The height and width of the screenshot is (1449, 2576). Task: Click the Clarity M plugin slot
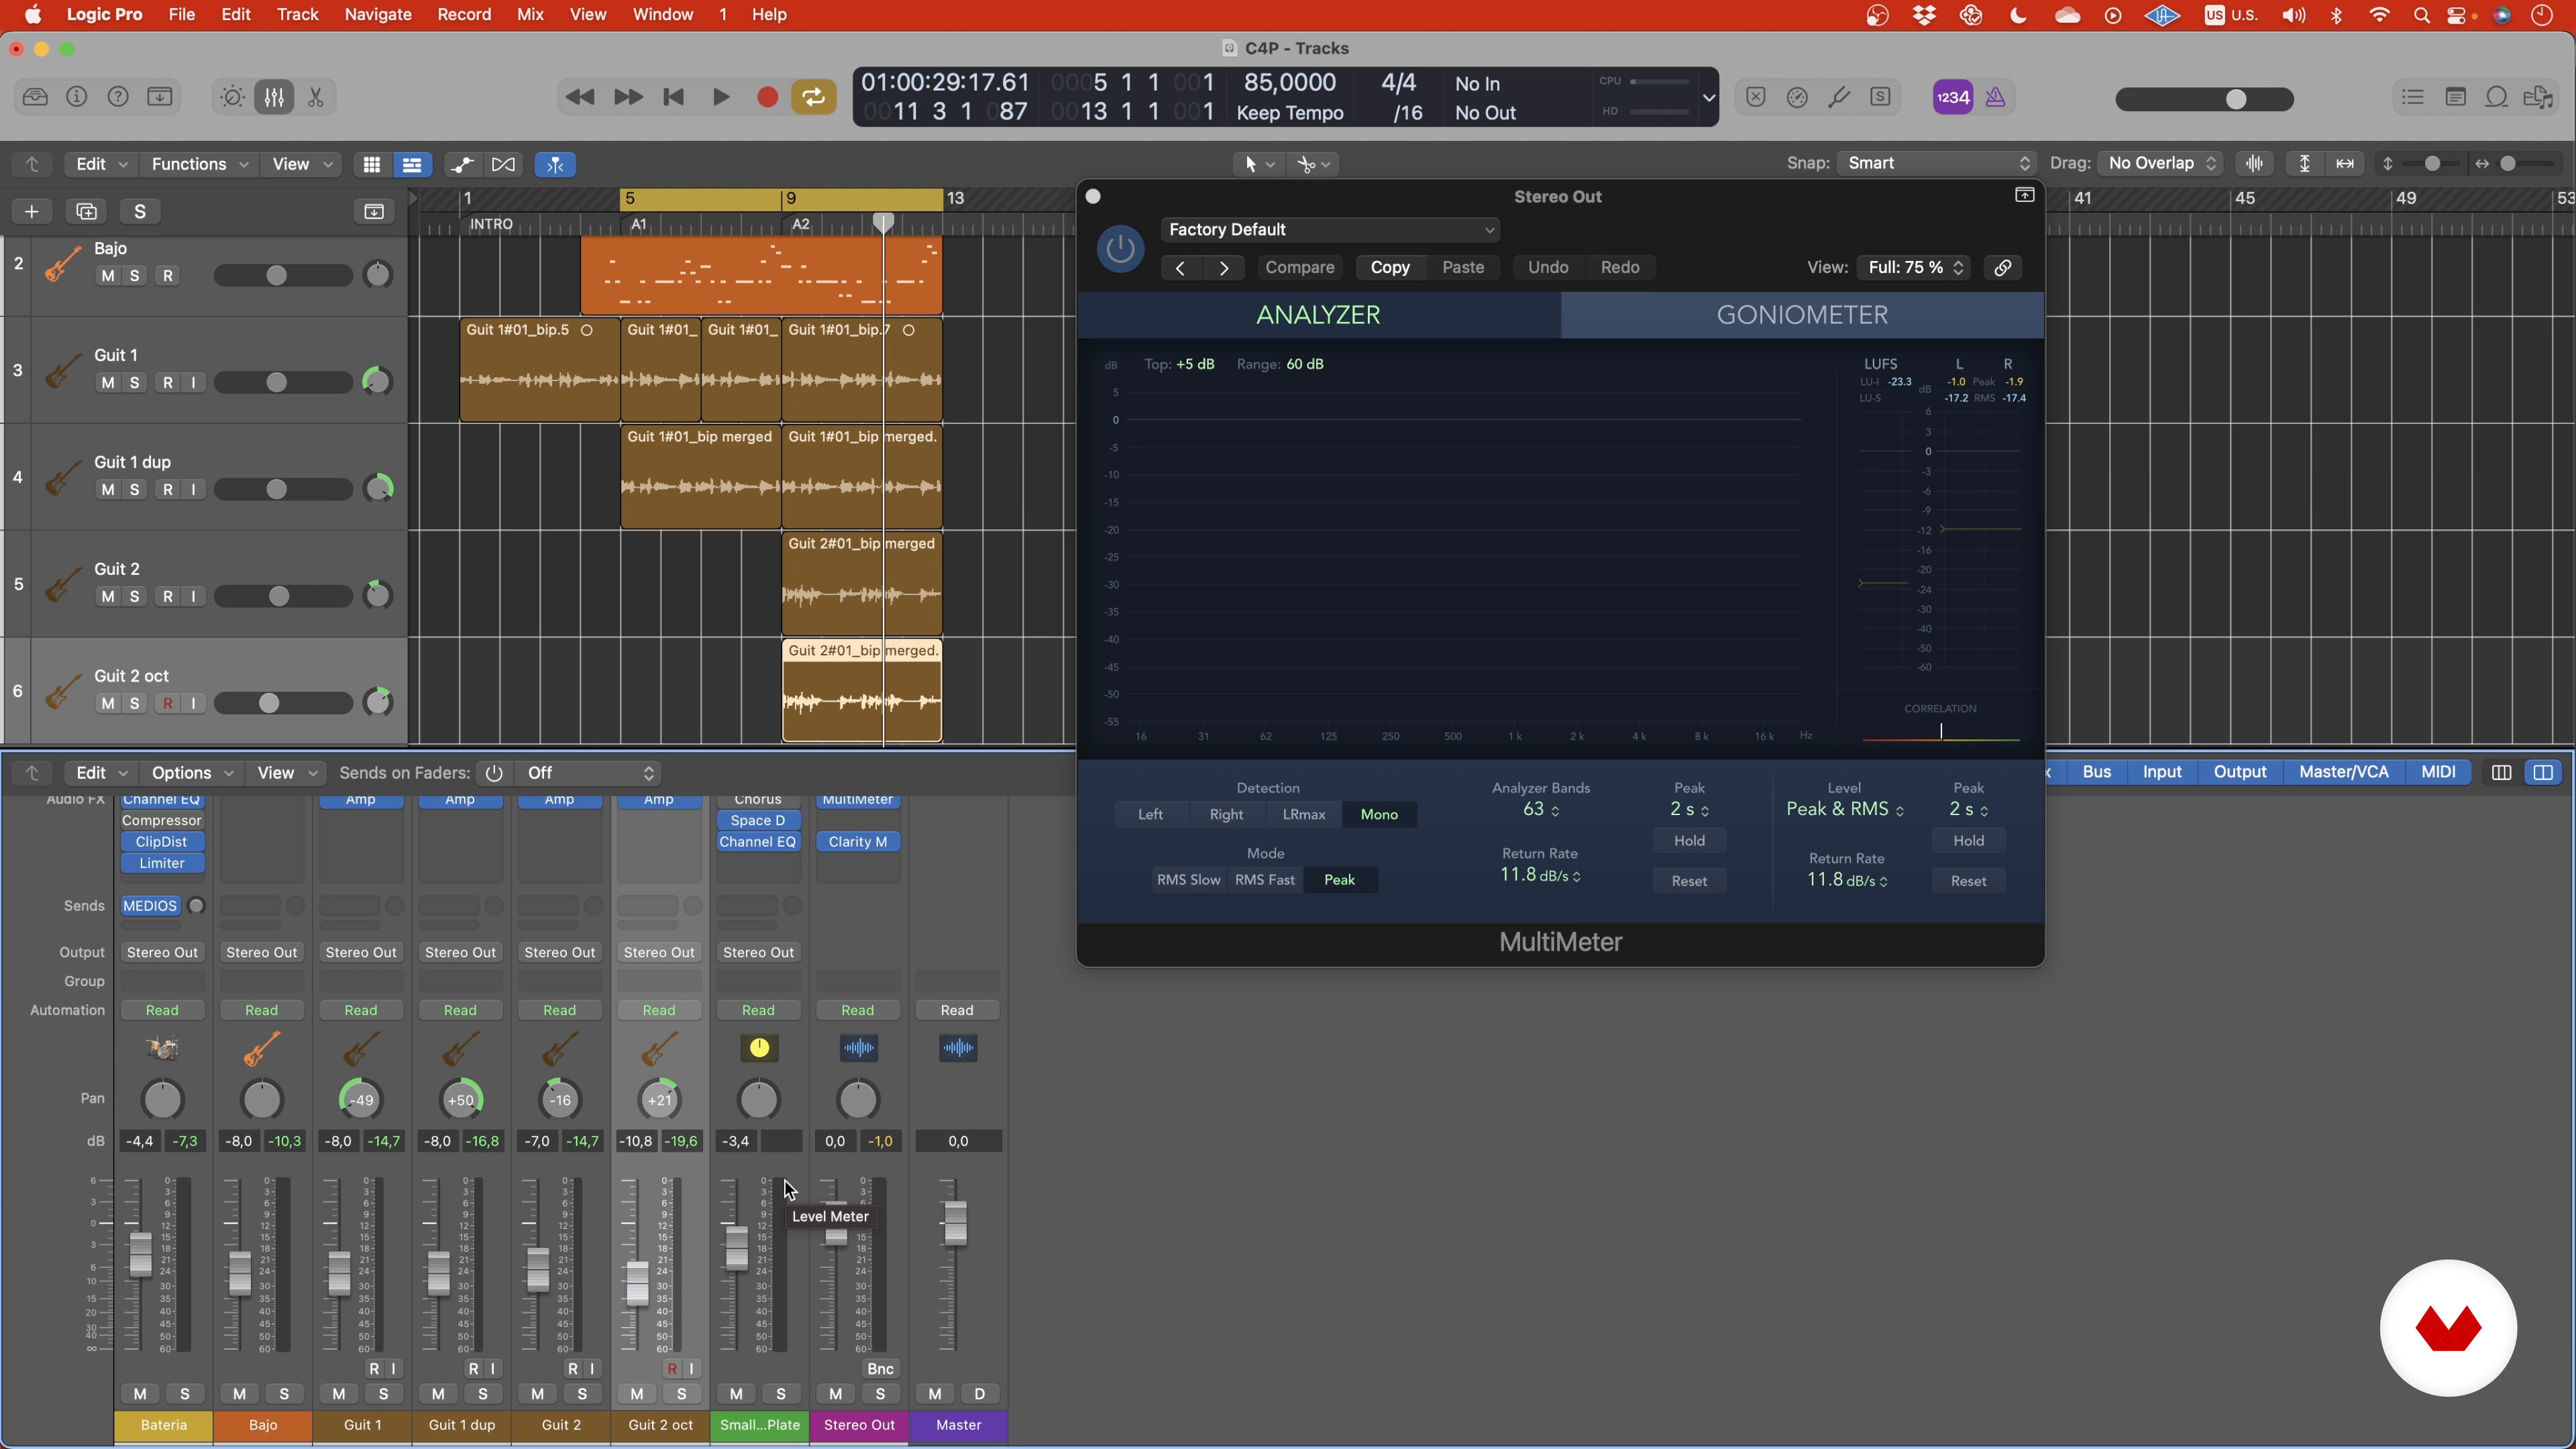click(x=858, y=842)
